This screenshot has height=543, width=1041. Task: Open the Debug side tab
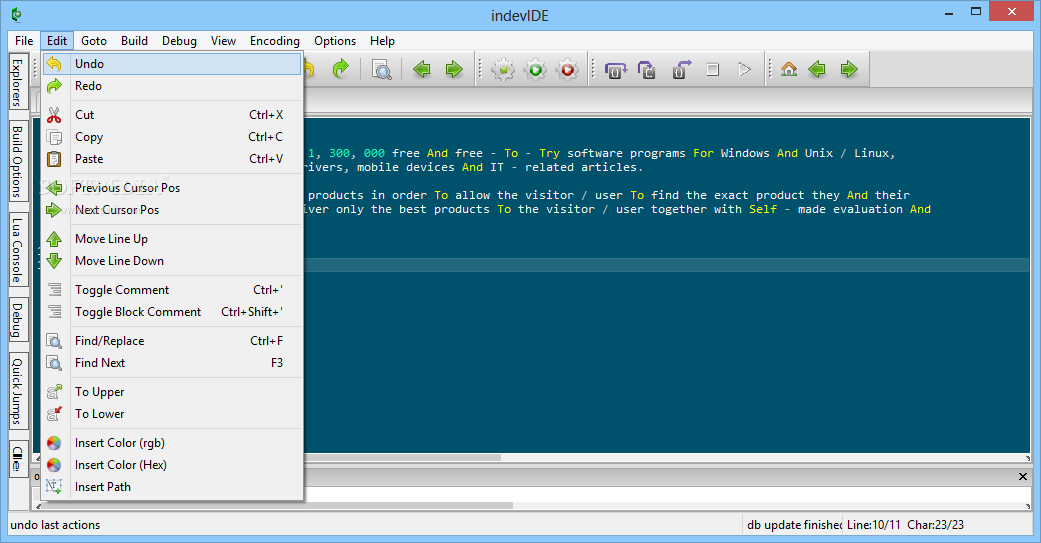coord(18,320)
